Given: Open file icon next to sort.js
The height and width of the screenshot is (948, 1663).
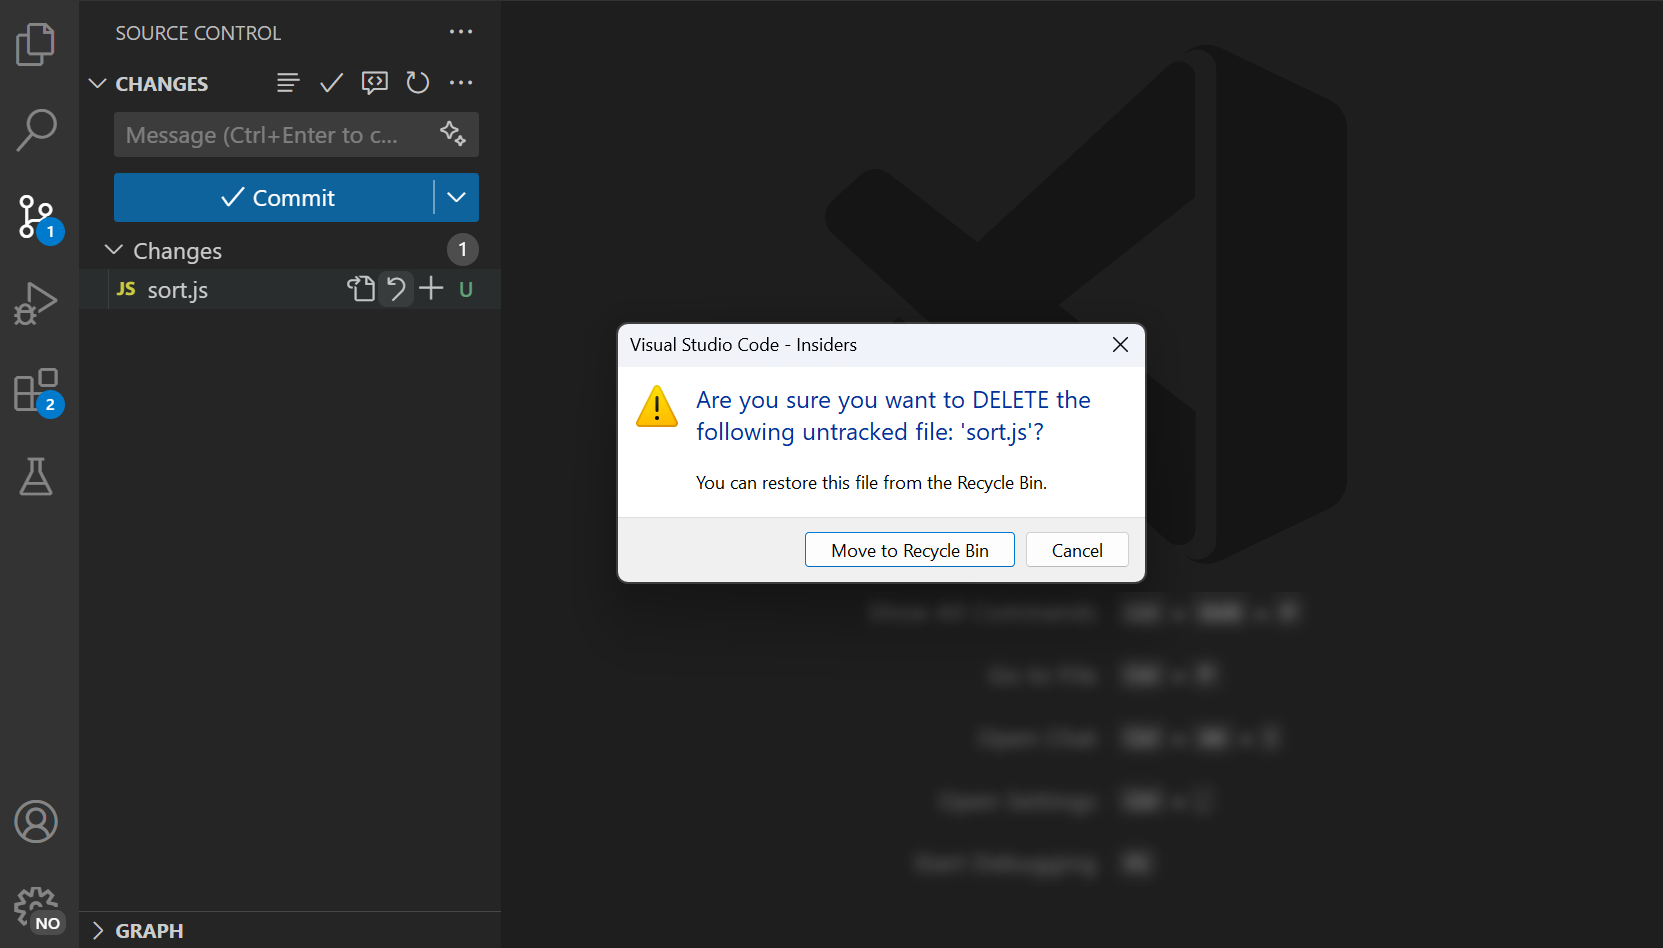Looking at the screenshot, I should coord(360,289).
